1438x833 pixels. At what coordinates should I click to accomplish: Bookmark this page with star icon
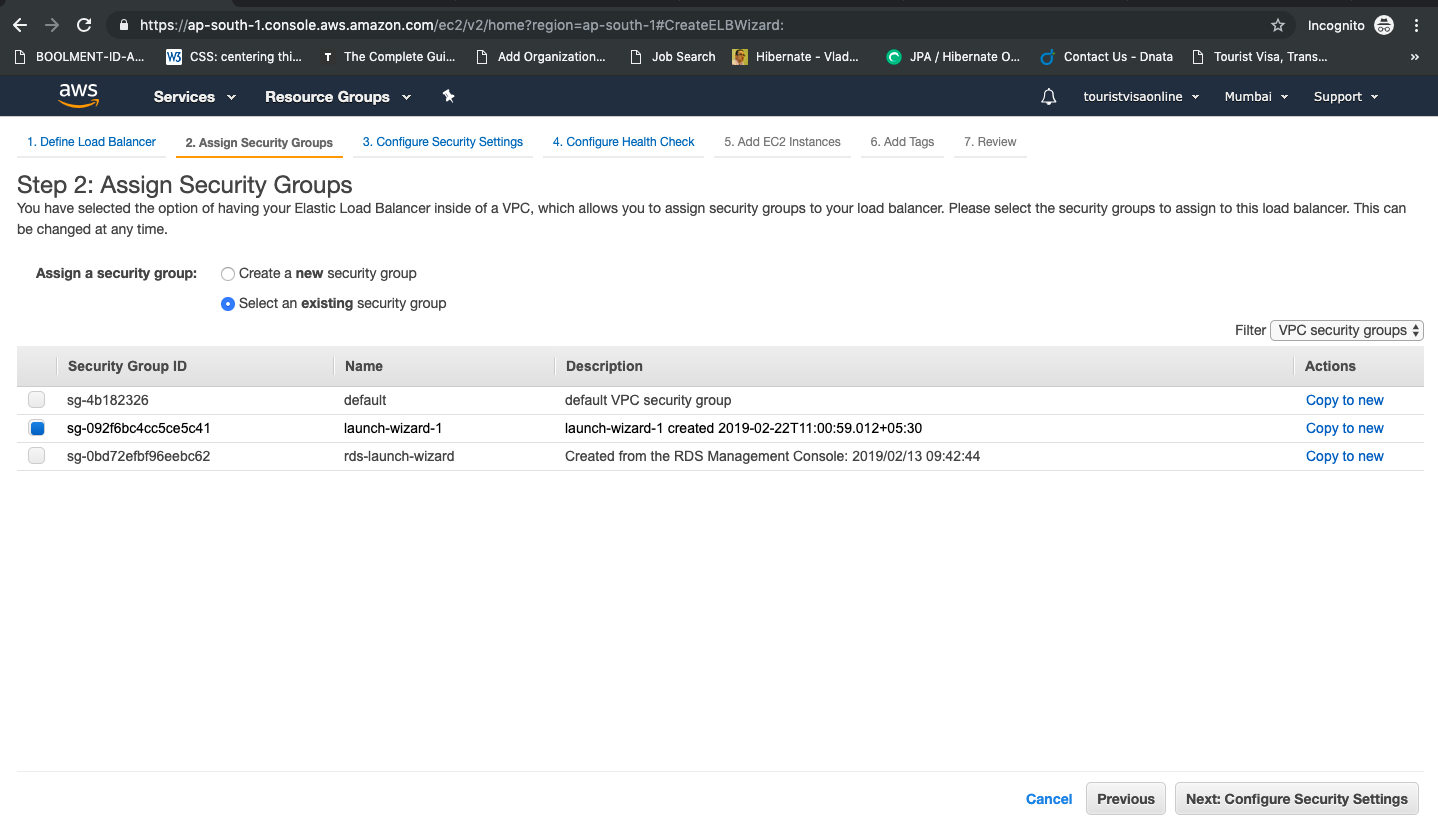(x=1277, y=25)
